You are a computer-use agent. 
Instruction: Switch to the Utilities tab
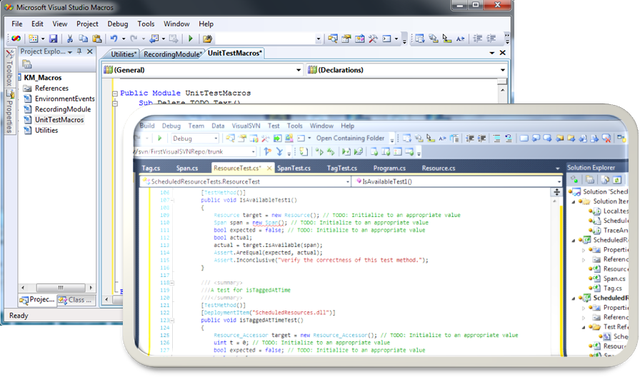(123, 54)
